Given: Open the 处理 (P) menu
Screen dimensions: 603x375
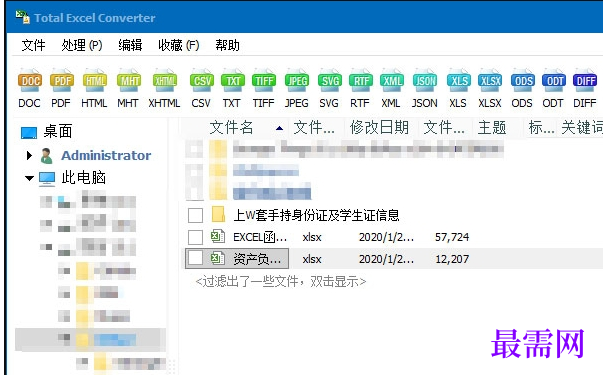Looking at the screenshot, I should (x=82, y=45).
